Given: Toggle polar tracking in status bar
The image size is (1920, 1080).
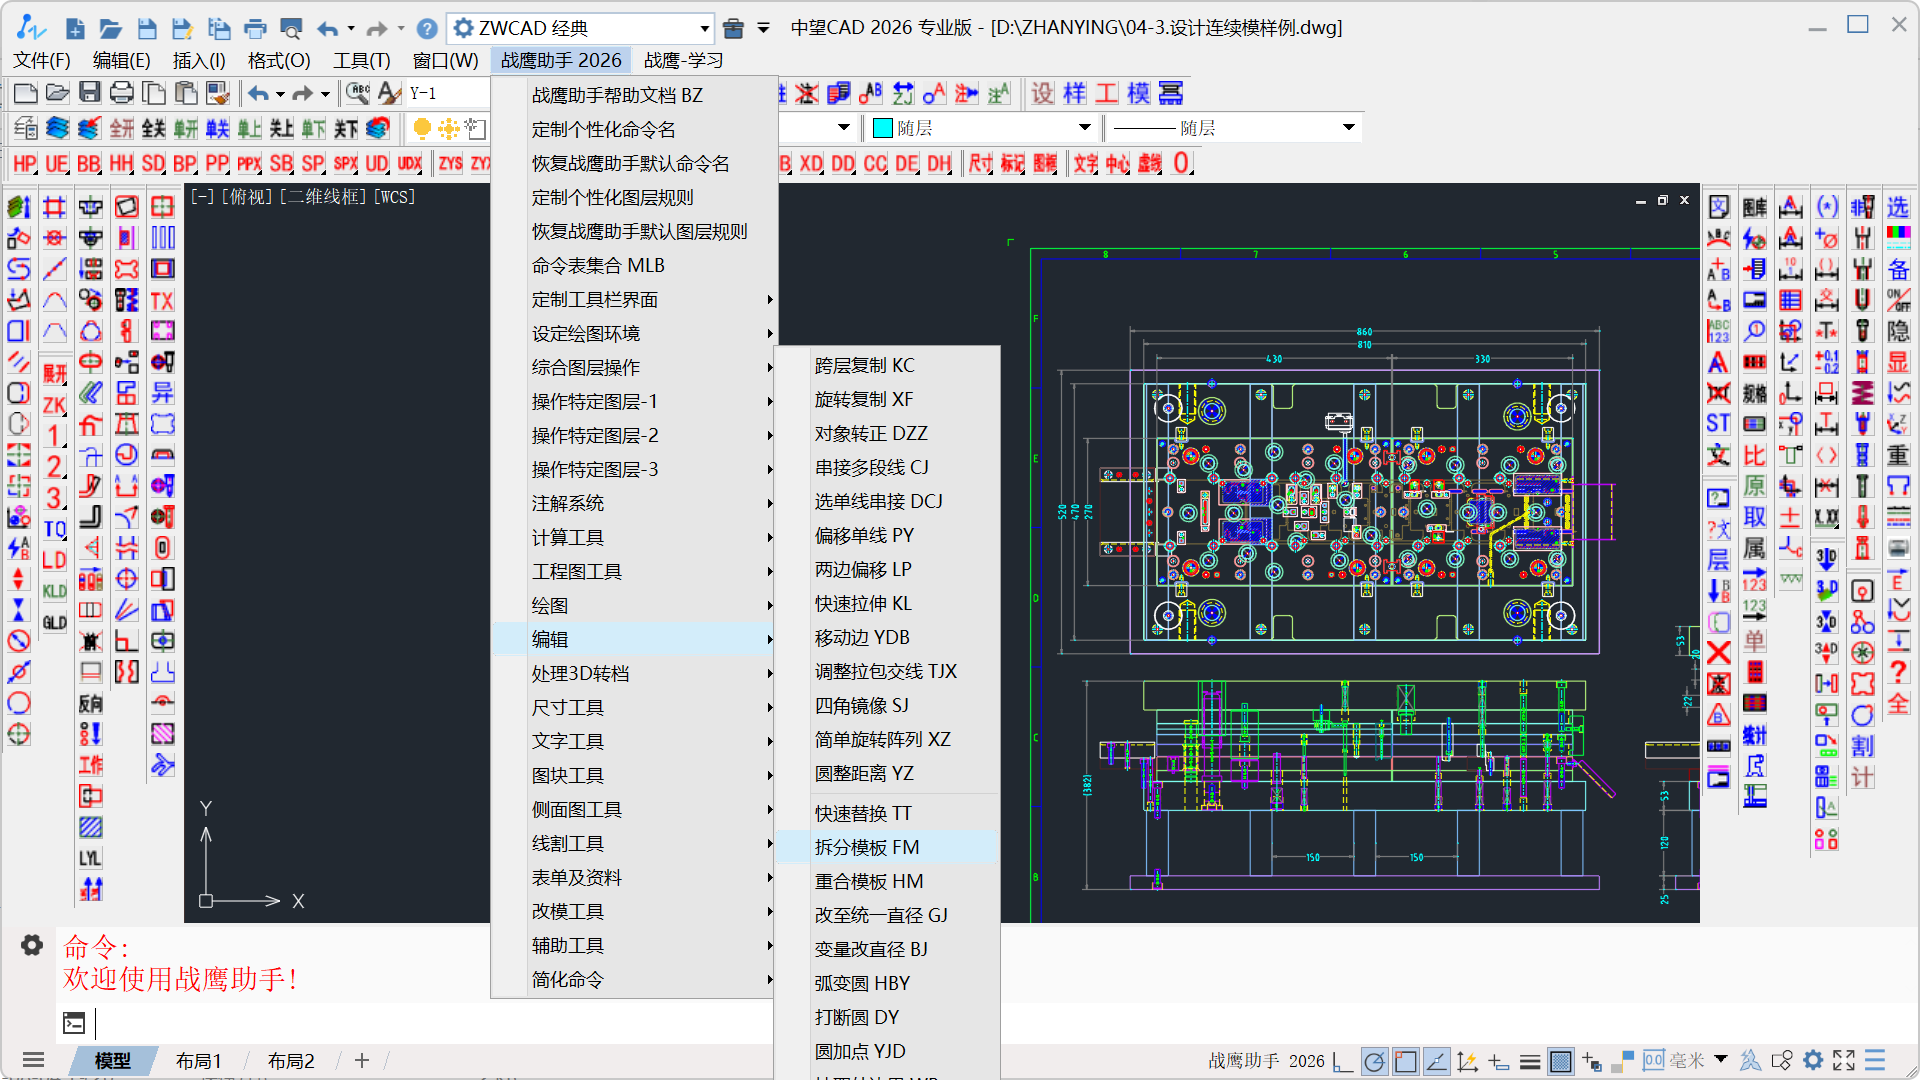Looking at the screenshot, I should point(1374,1061).
